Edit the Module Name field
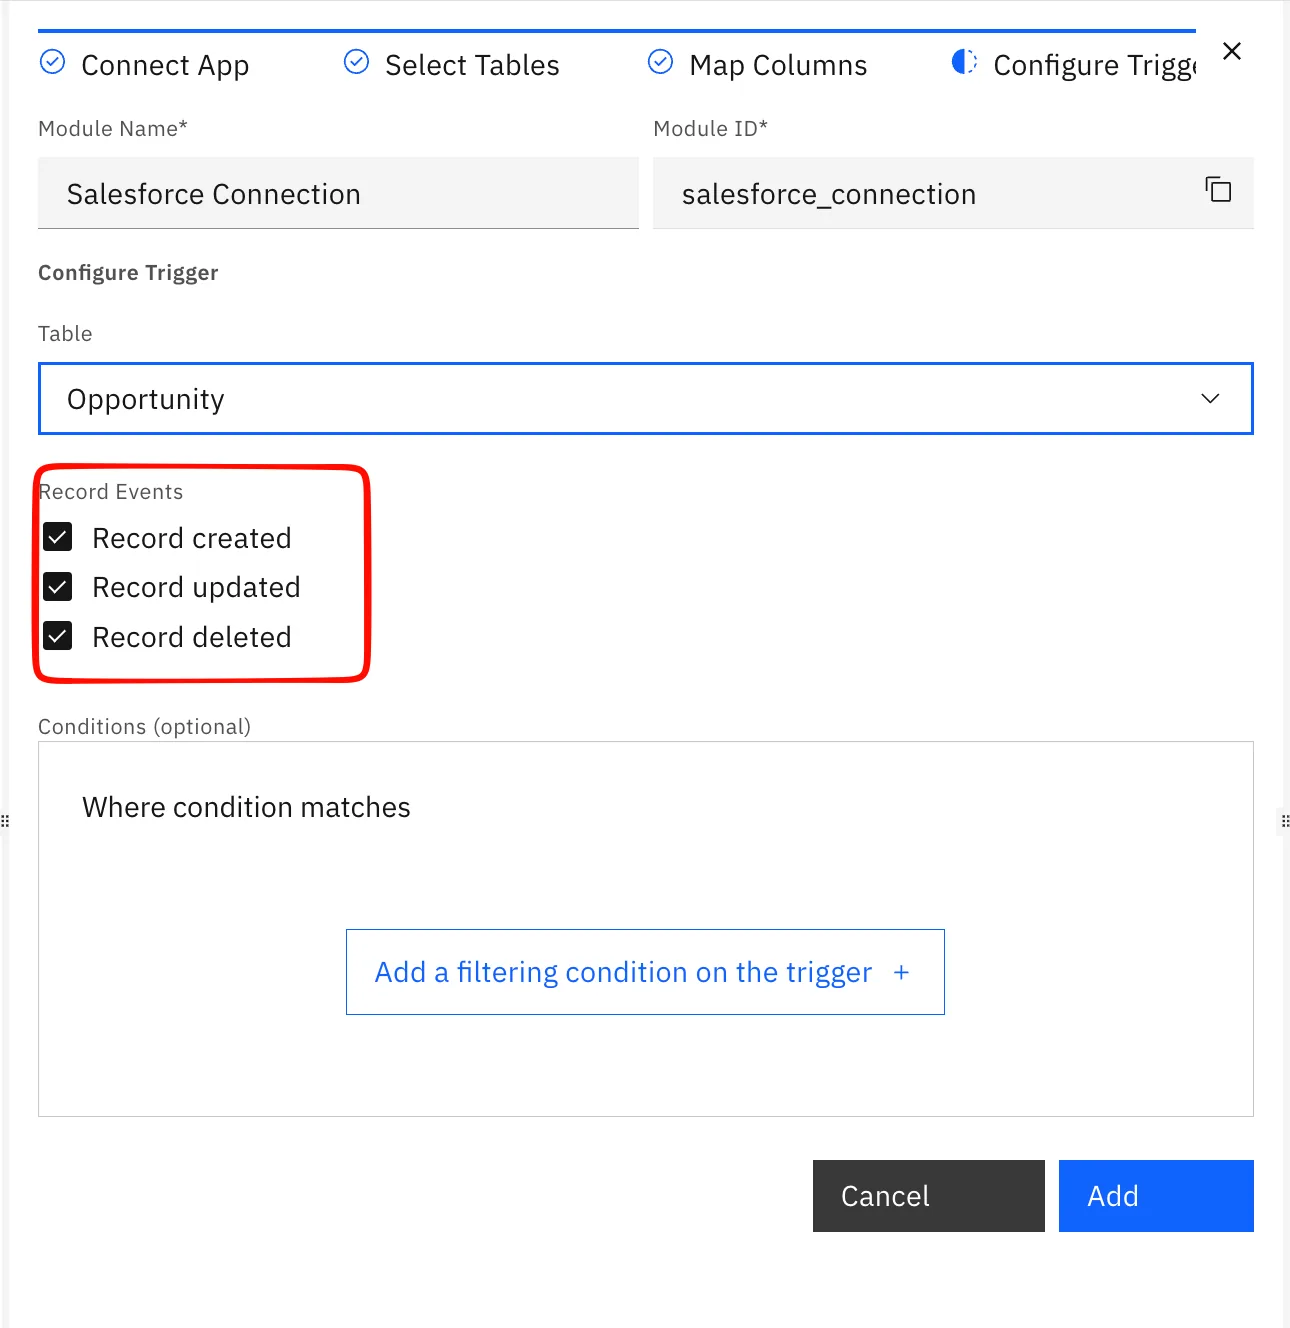Screen dimensions: 1290x1328 click(338, 193)
